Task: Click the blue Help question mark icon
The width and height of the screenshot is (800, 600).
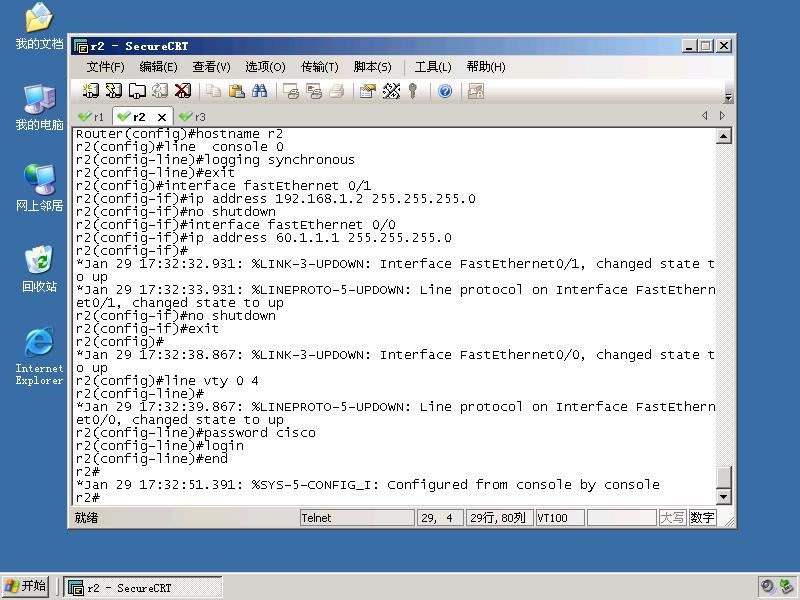Action: click(445, 91)
